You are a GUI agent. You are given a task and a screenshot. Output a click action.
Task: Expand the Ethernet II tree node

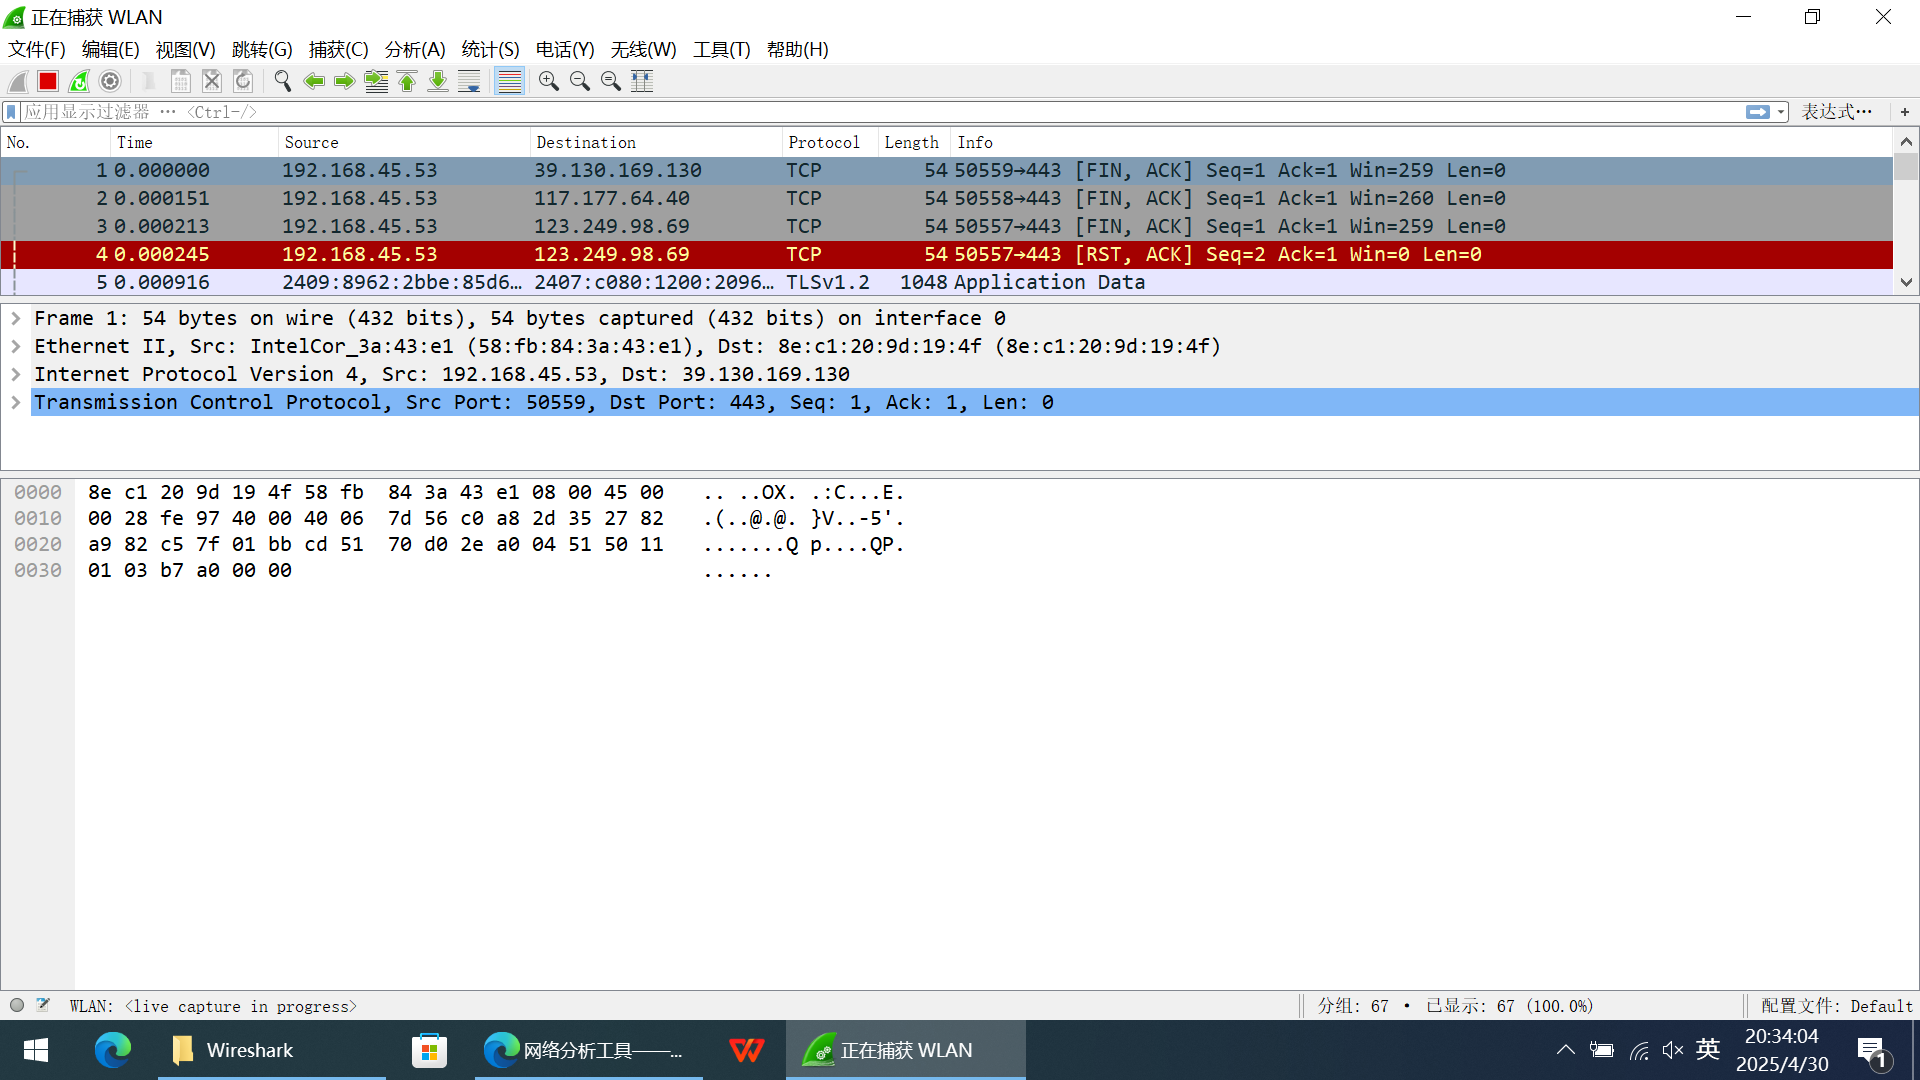click(x=16, y=346)
